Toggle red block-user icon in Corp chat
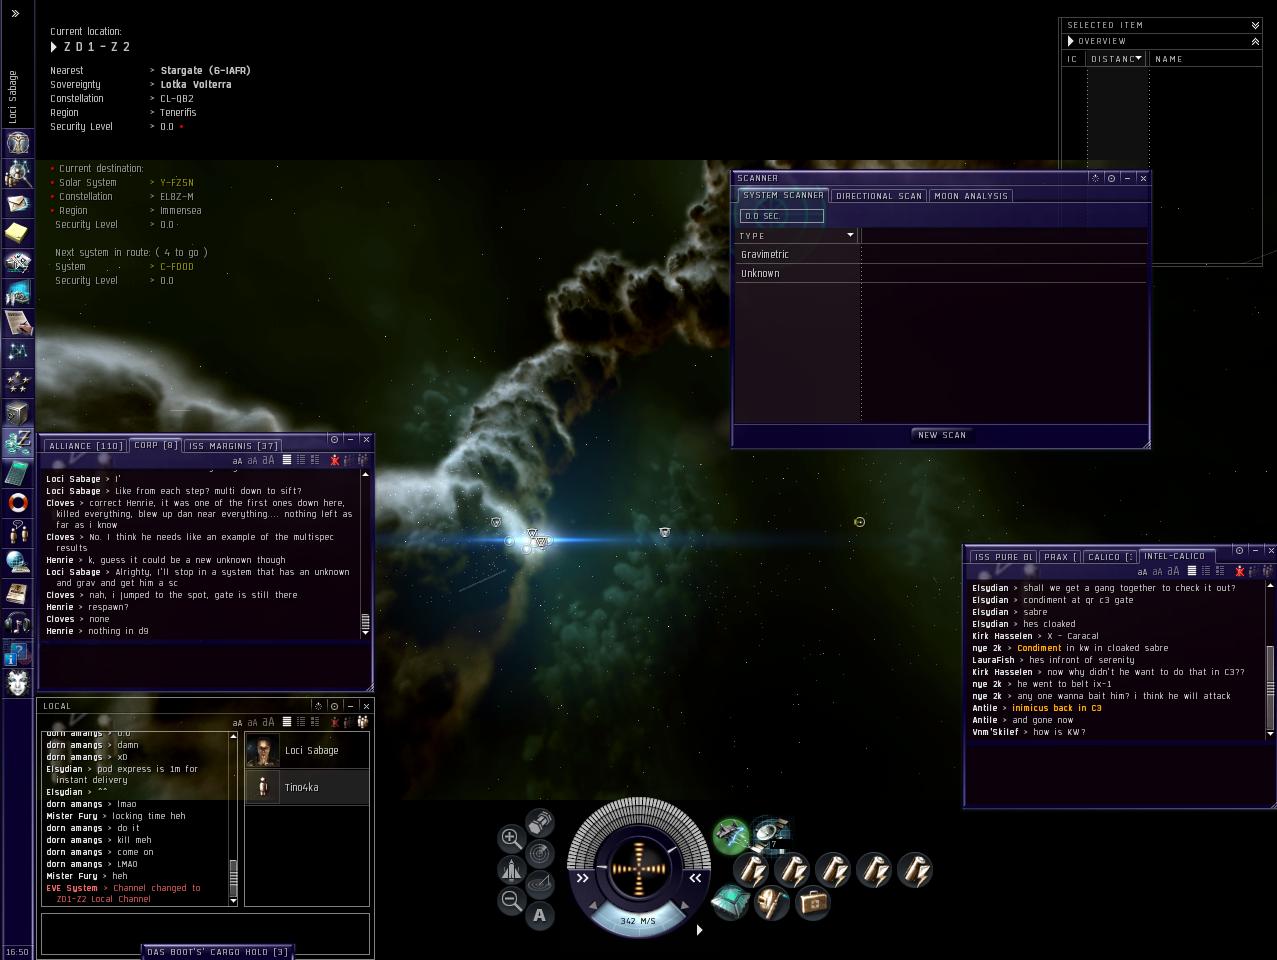Viewport: 1277px width, 960px height. [334, 460]
